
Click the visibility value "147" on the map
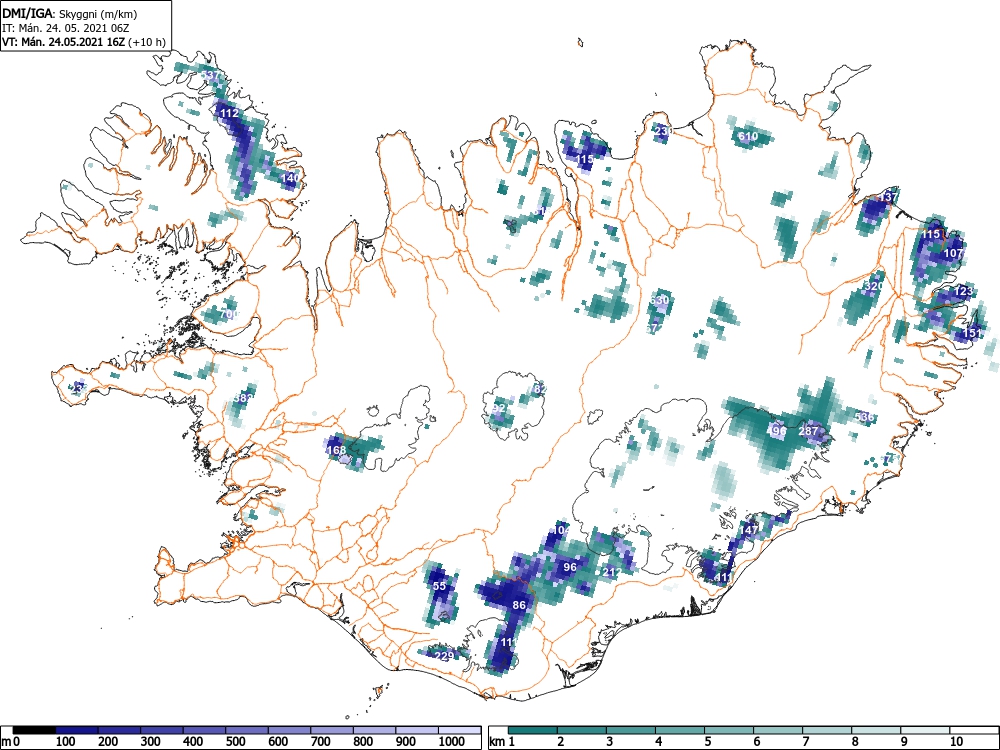[x=749, y=529]
